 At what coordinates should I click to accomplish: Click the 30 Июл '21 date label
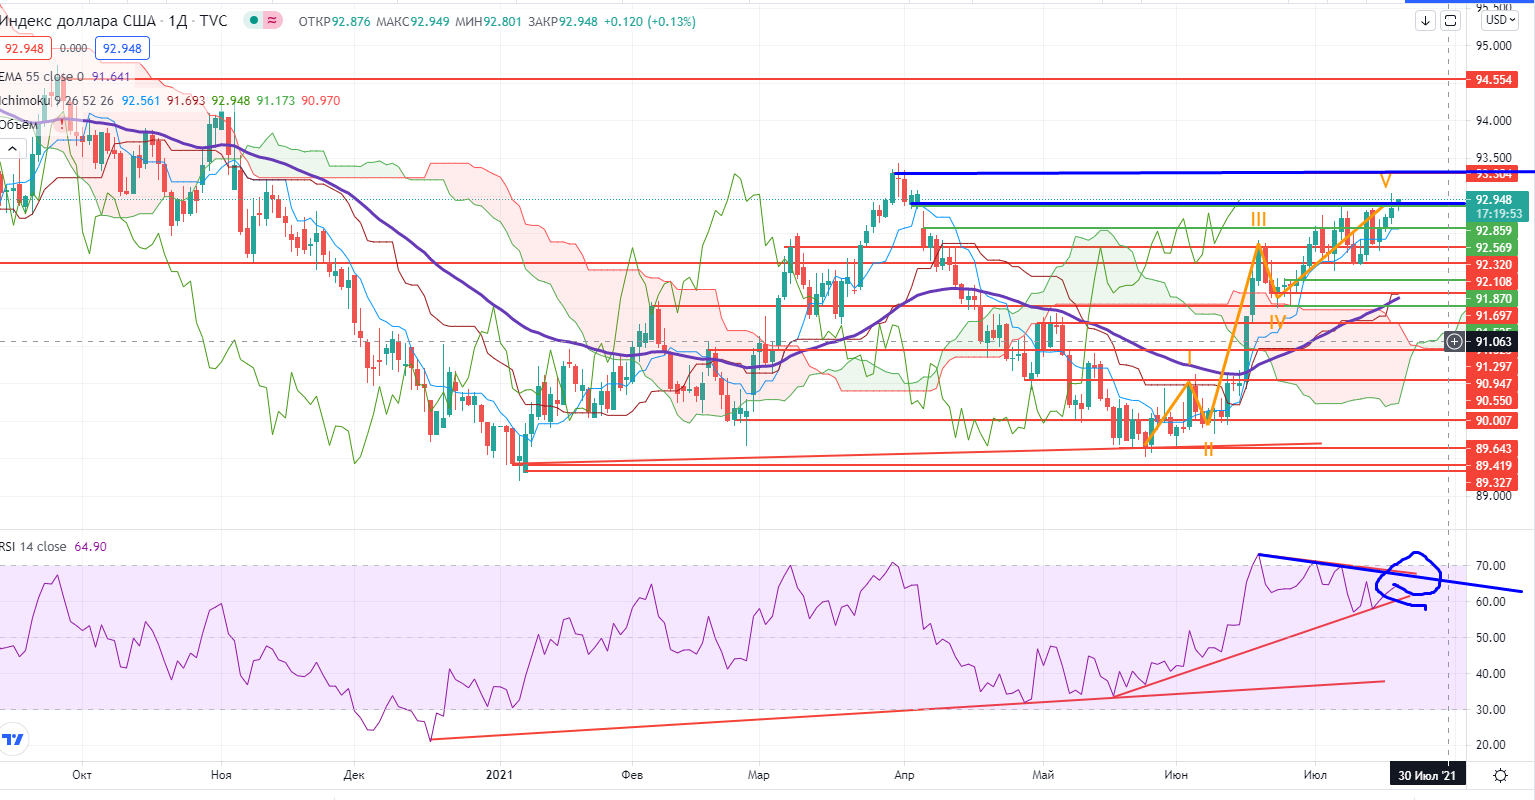click(x=1425, y=774)
